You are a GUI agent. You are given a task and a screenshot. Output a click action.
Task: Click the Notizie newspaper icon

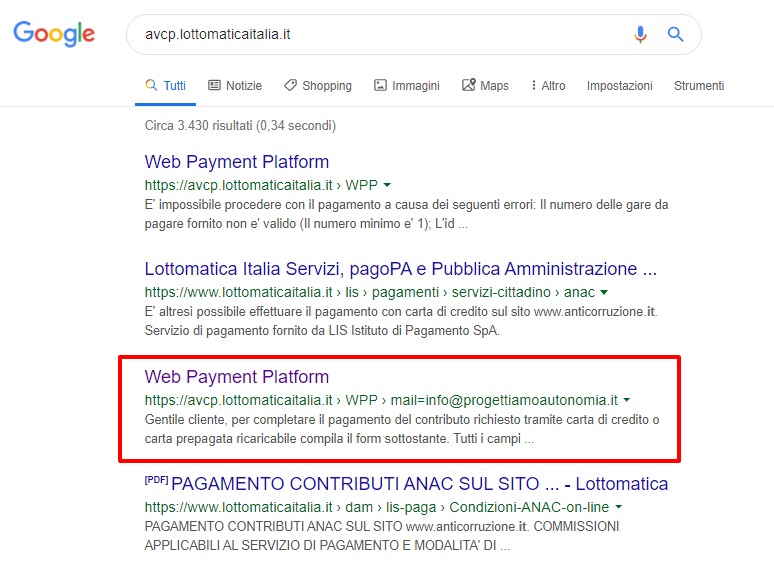[214, 85]
